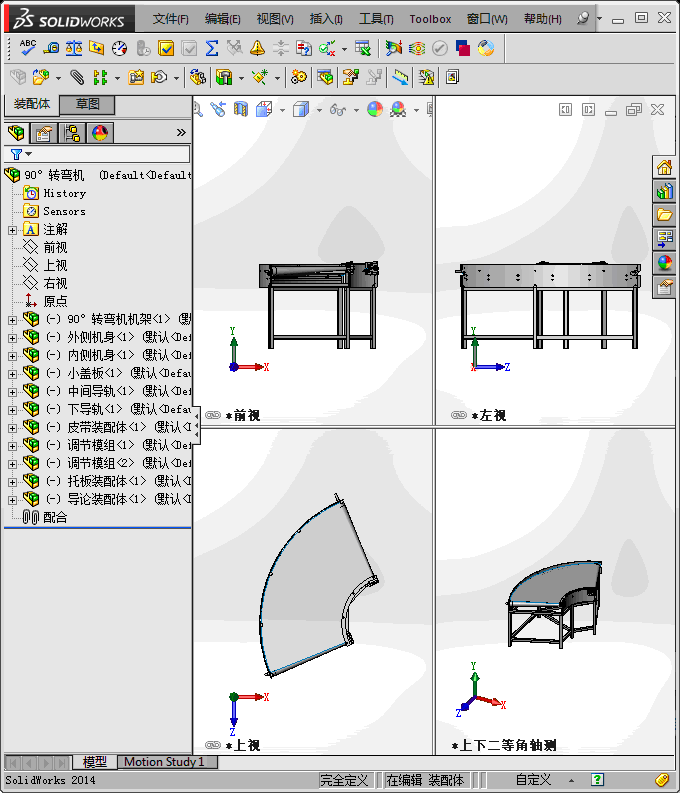The image size is (680, 793).
Task: Expand the manager tabs chevron
Action: tap(181, 133)
